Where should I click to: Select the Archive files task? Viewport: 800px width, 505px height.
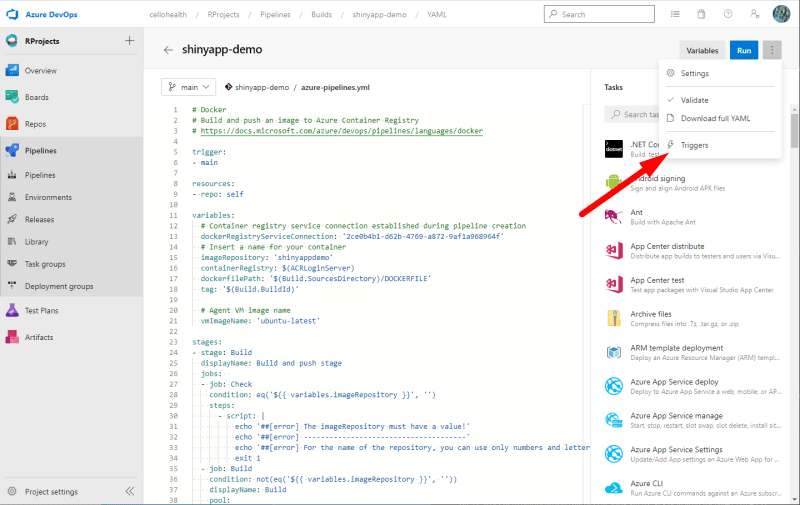693,319
